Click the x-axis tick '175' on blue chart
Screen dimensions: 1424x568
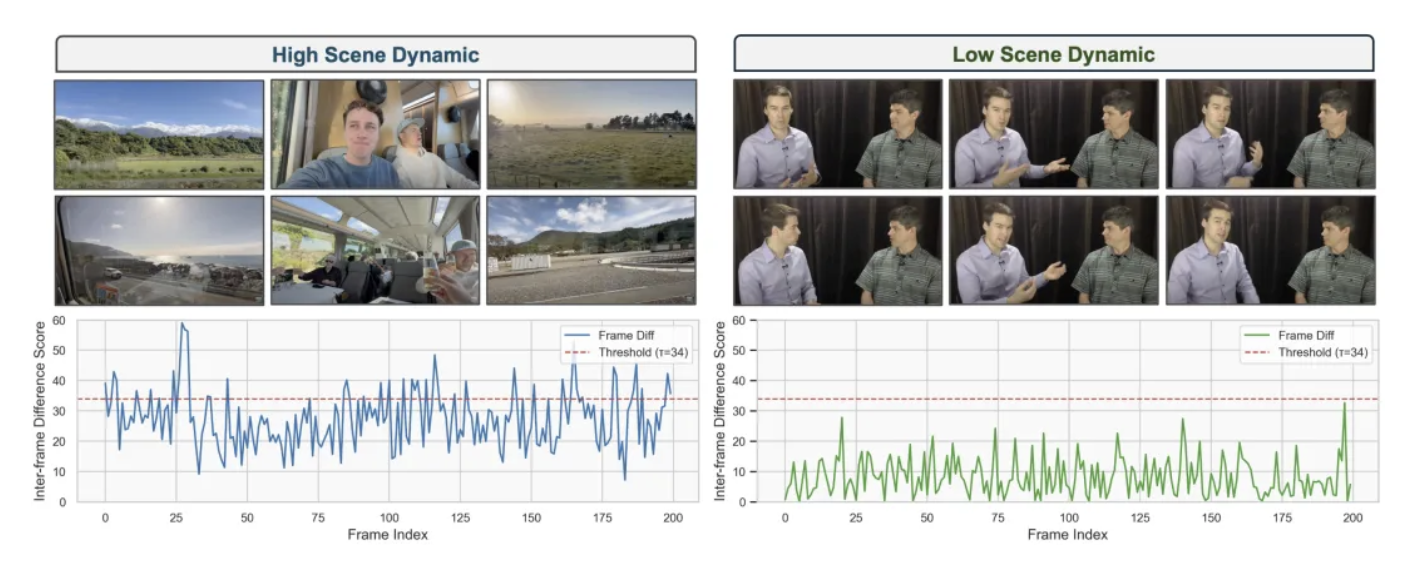(602, 517)
